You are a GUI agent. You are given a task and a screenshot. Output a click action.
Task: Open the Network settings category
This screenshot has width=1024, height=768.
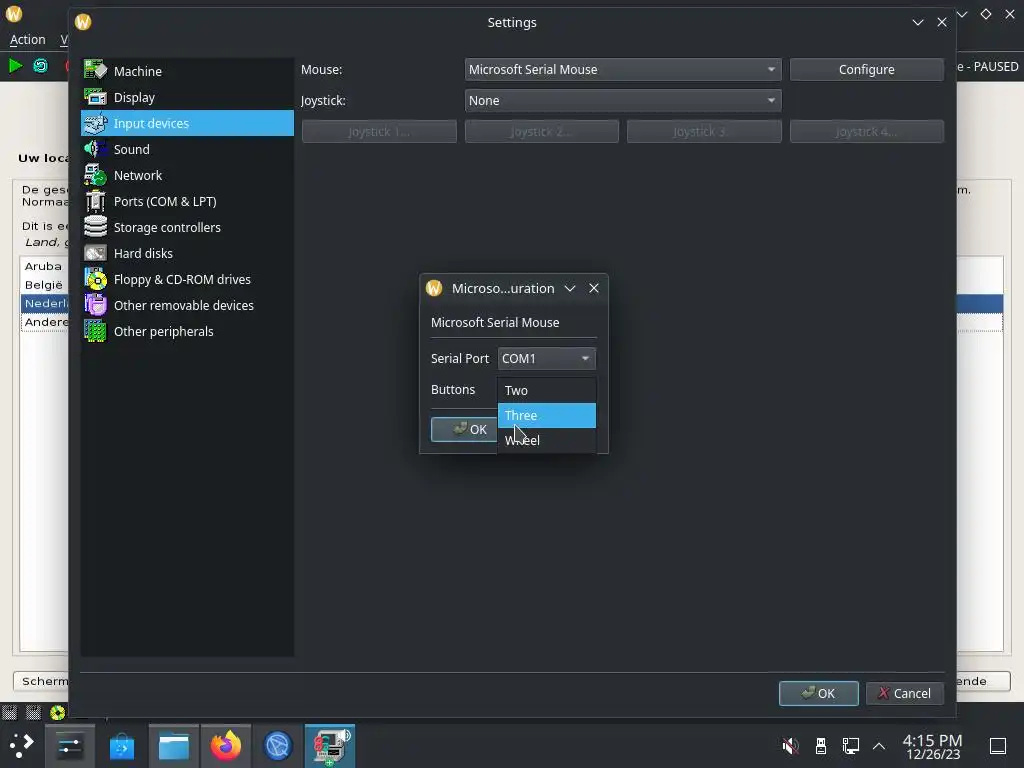coord(187,176)
